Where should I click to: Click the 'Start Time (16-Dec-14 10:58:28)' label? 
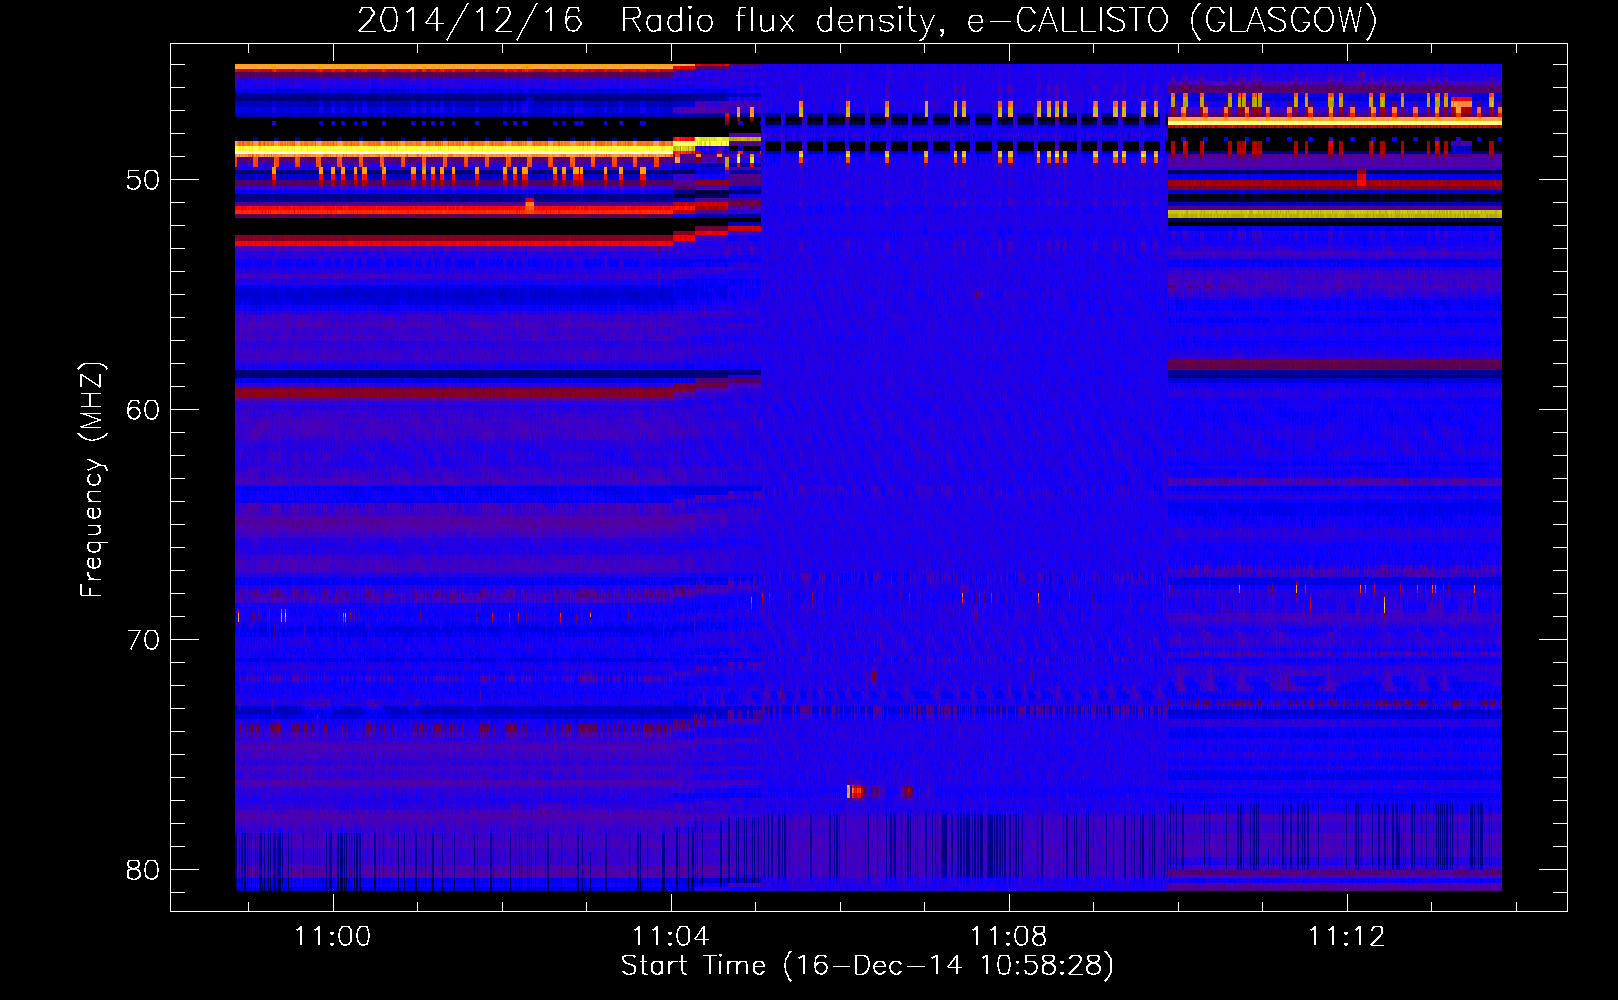[867, 966]
